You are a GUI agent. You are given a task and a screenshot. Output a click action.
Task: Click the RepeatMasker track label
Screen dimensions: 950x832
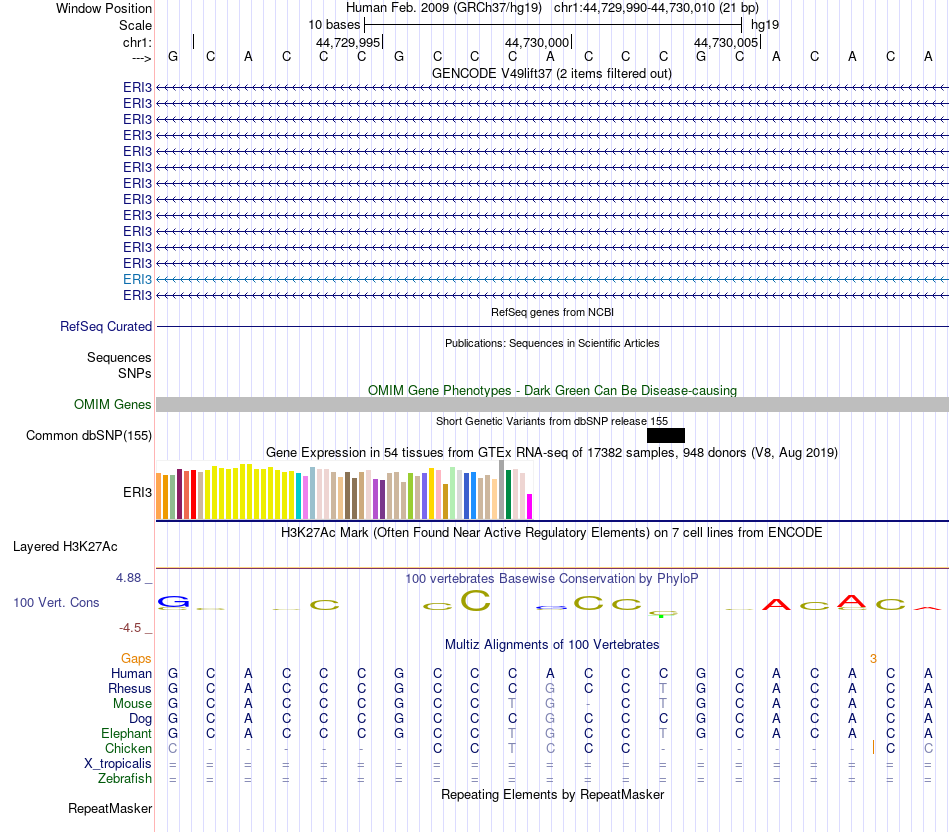[x=110, y=809]
